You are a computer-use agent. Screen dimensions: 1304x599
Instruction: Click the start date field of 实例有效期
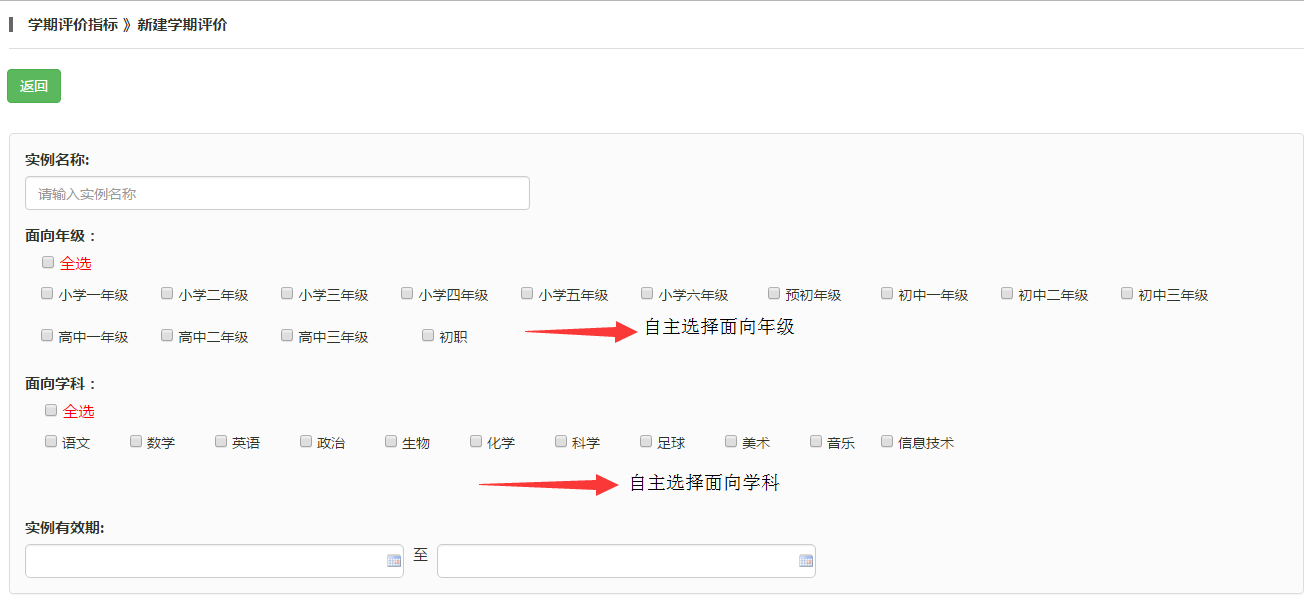(x=205, y=561)
